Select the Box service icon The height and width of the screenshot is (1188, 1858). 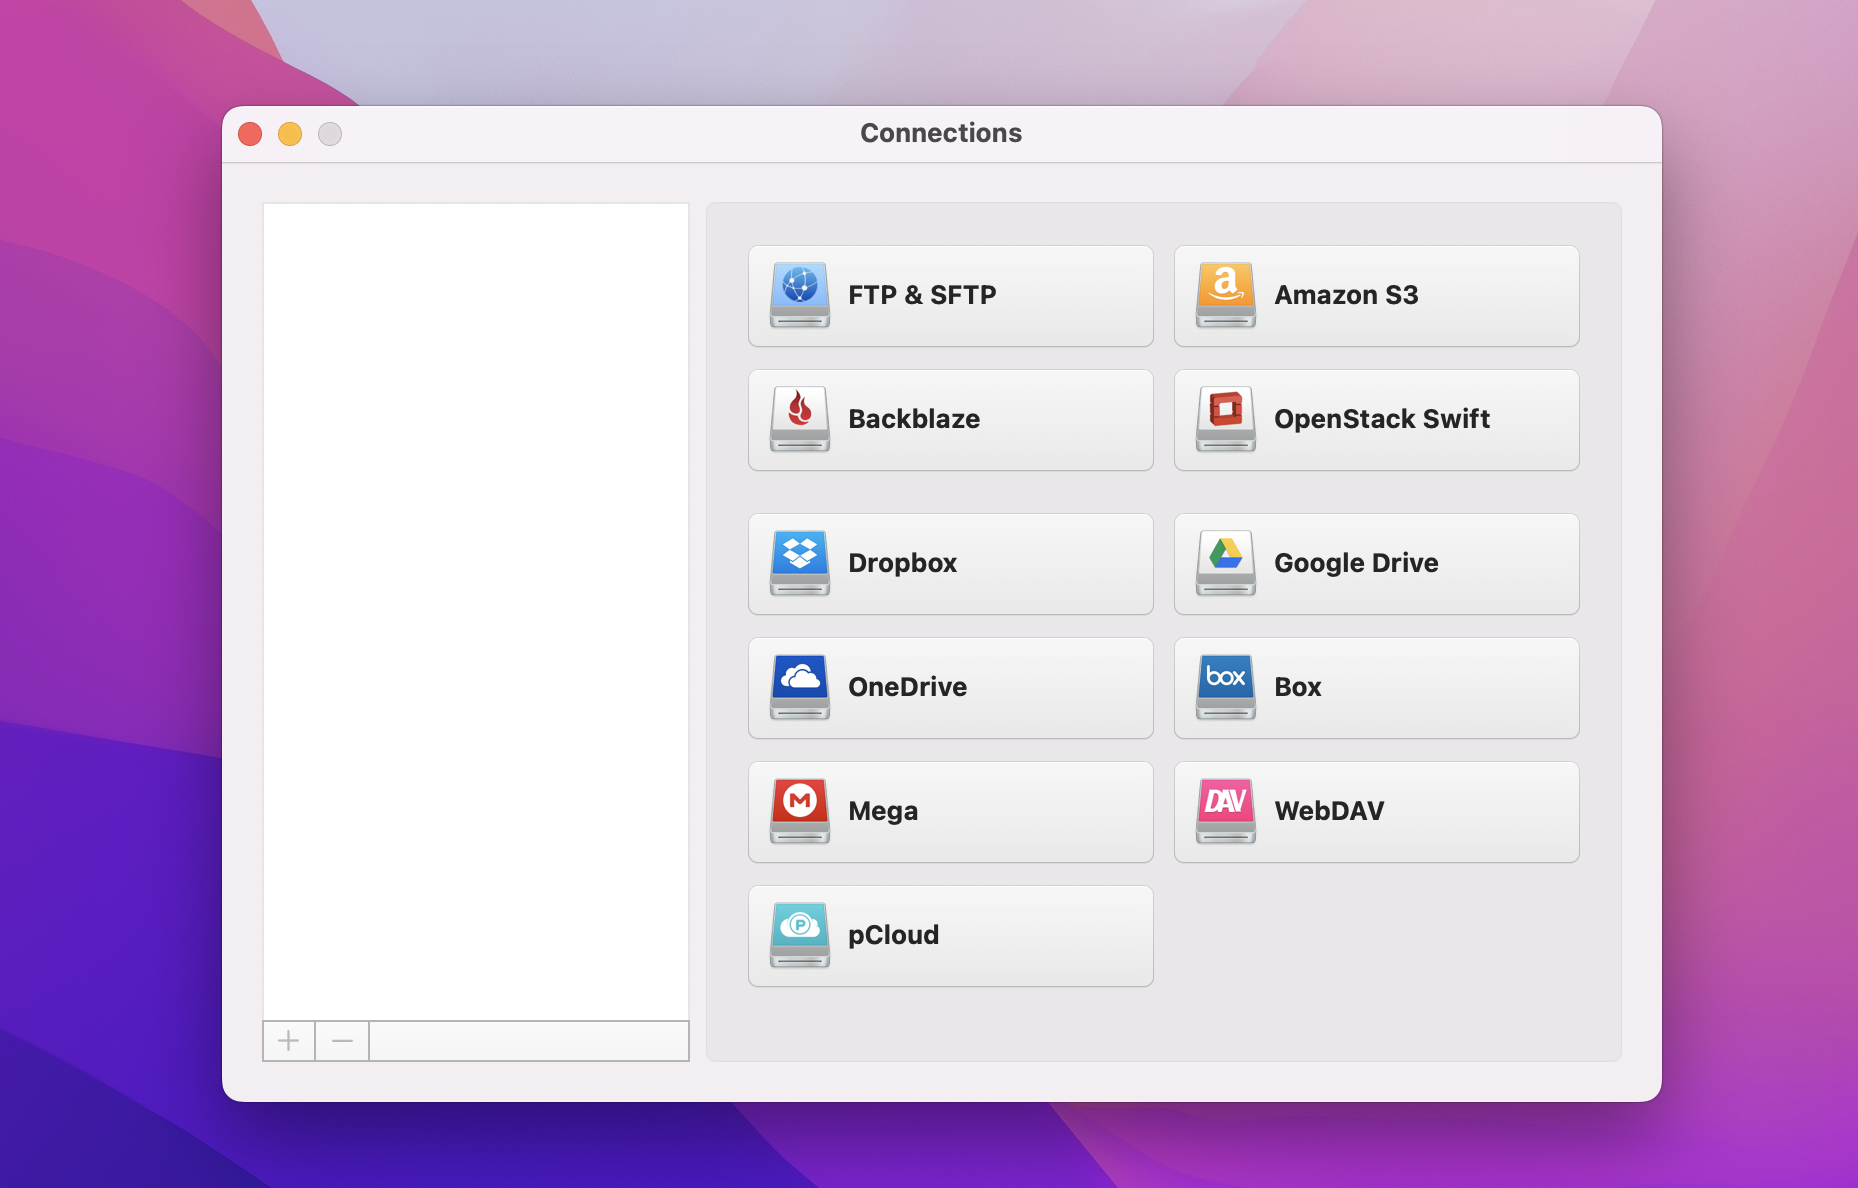[1224, 687]
